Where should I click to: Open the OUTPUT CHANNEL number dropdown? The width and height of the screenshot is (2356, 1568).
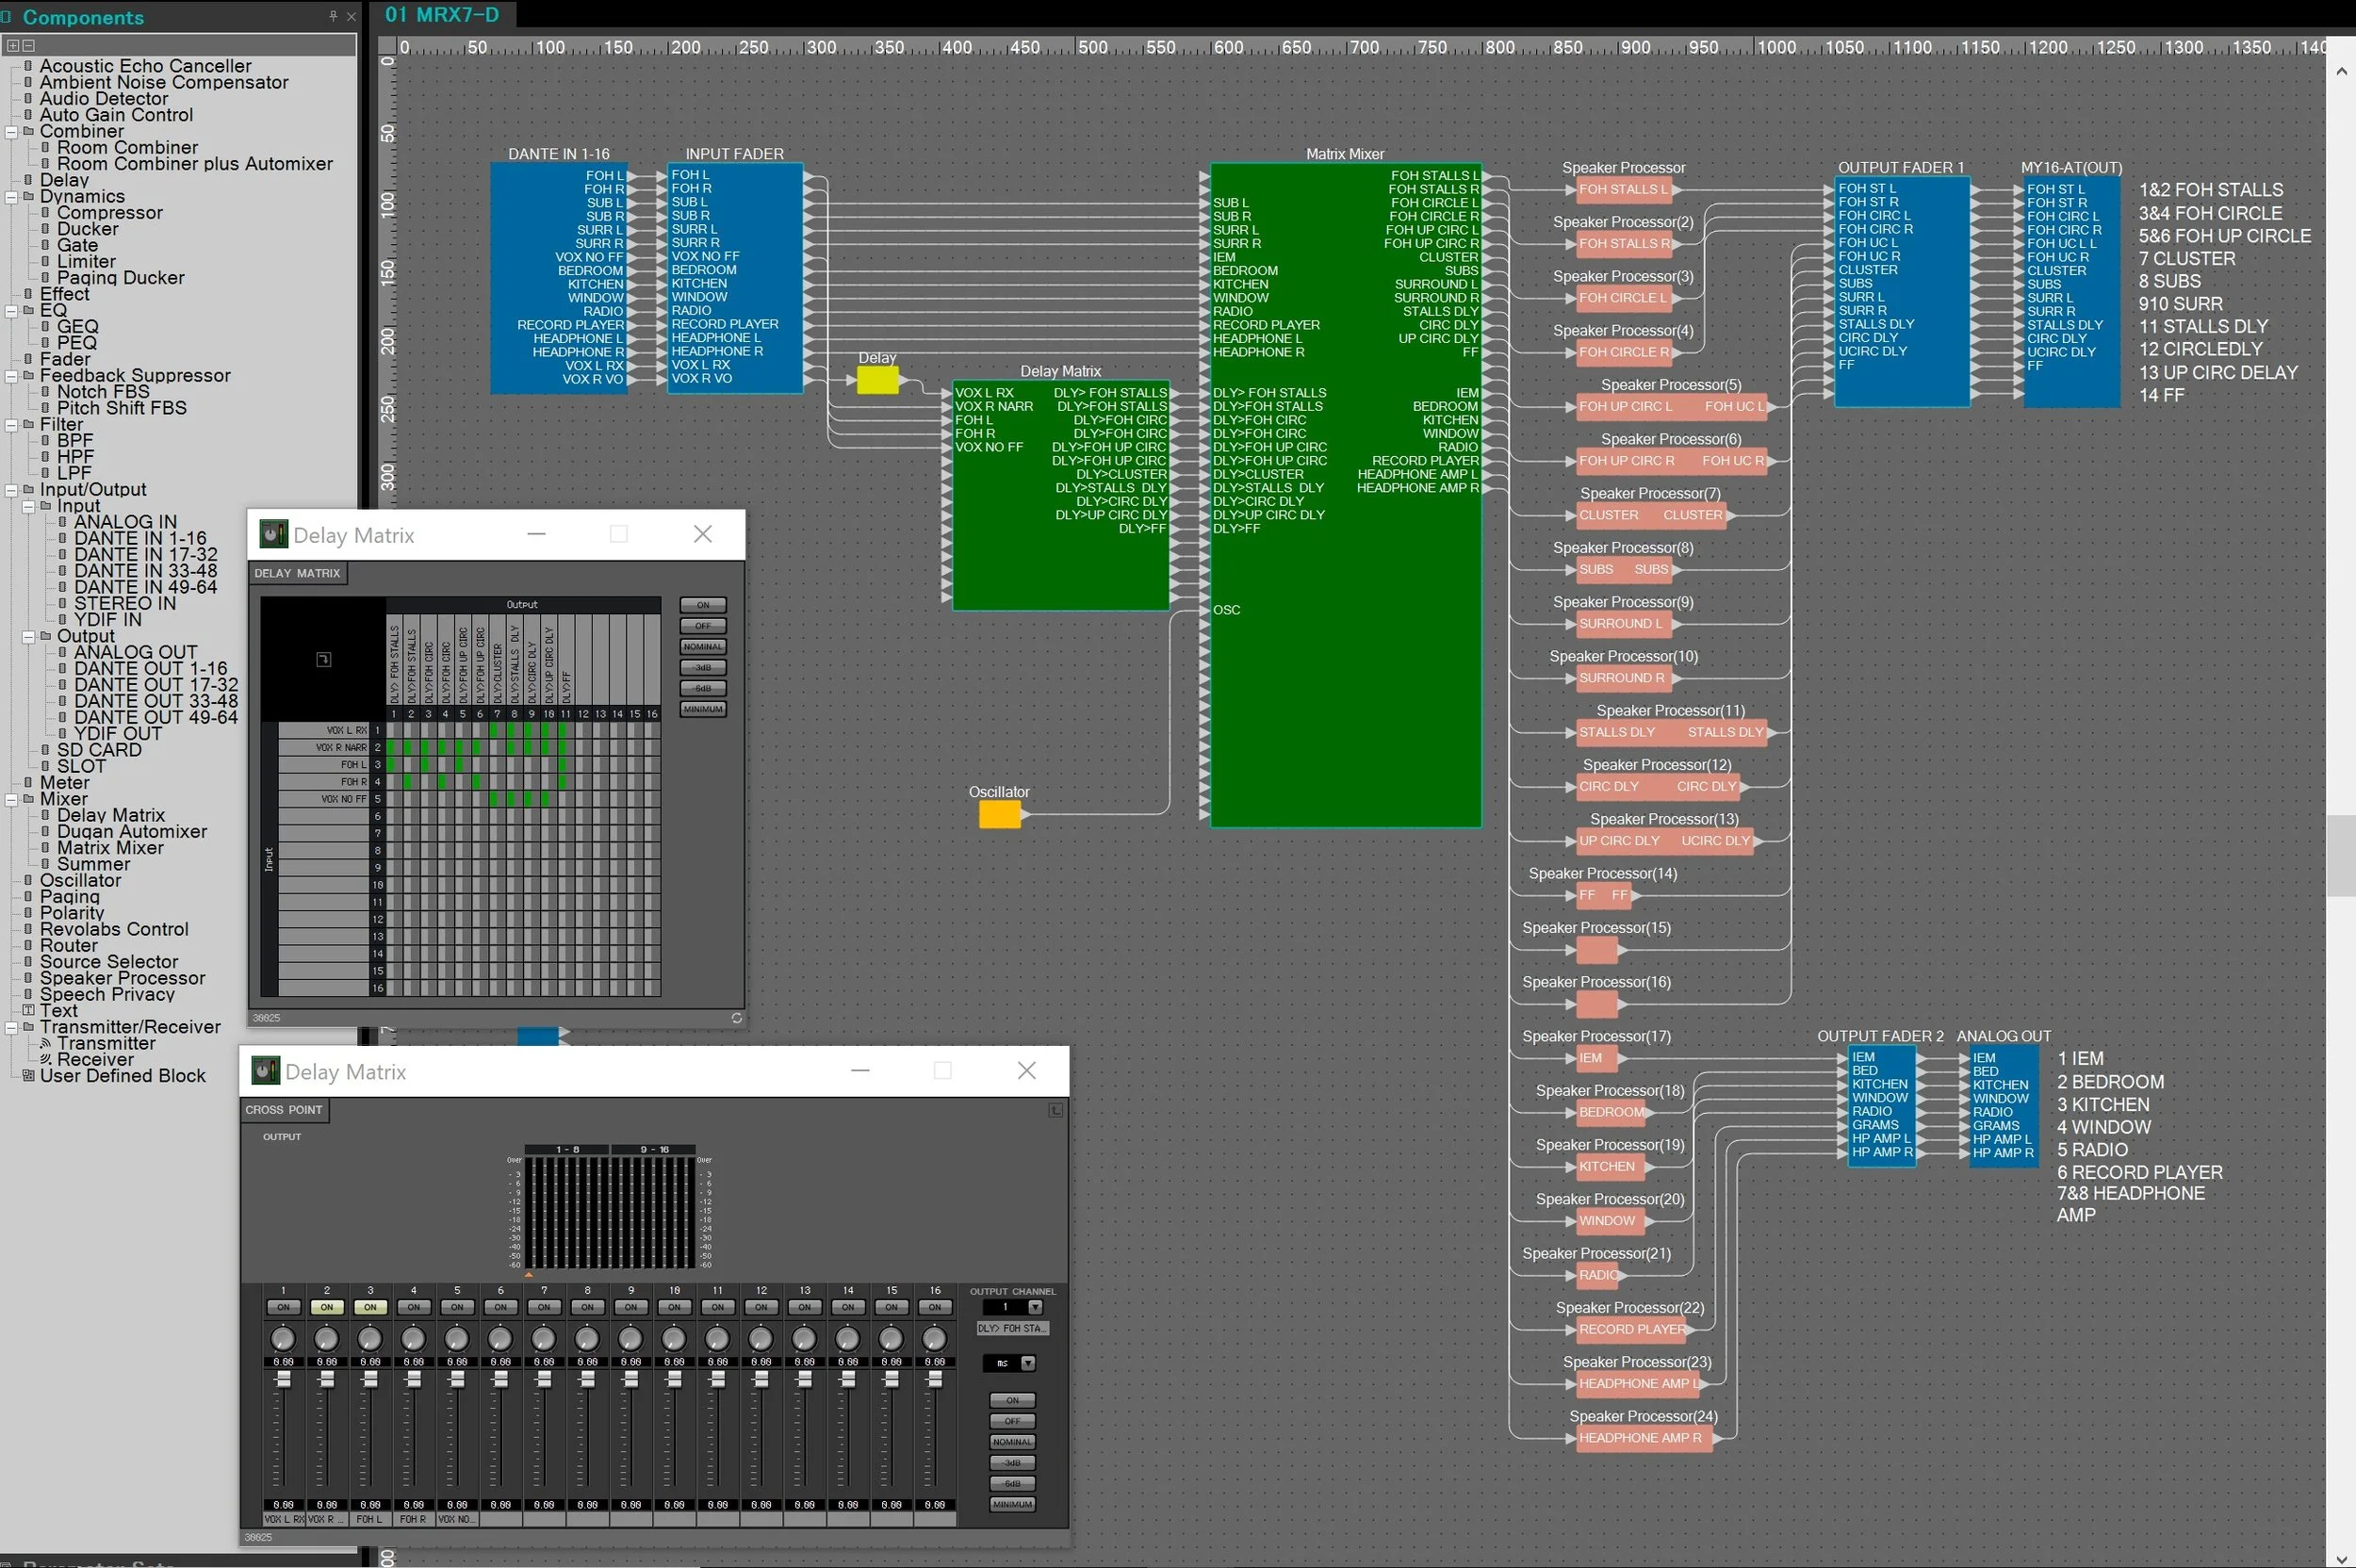1035,1307
